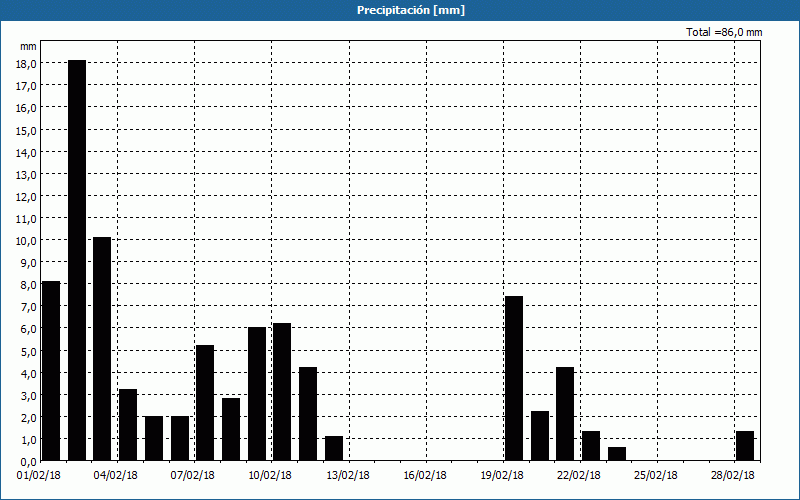Pick the '9,0' y-axis label

(x=28, y=263)
